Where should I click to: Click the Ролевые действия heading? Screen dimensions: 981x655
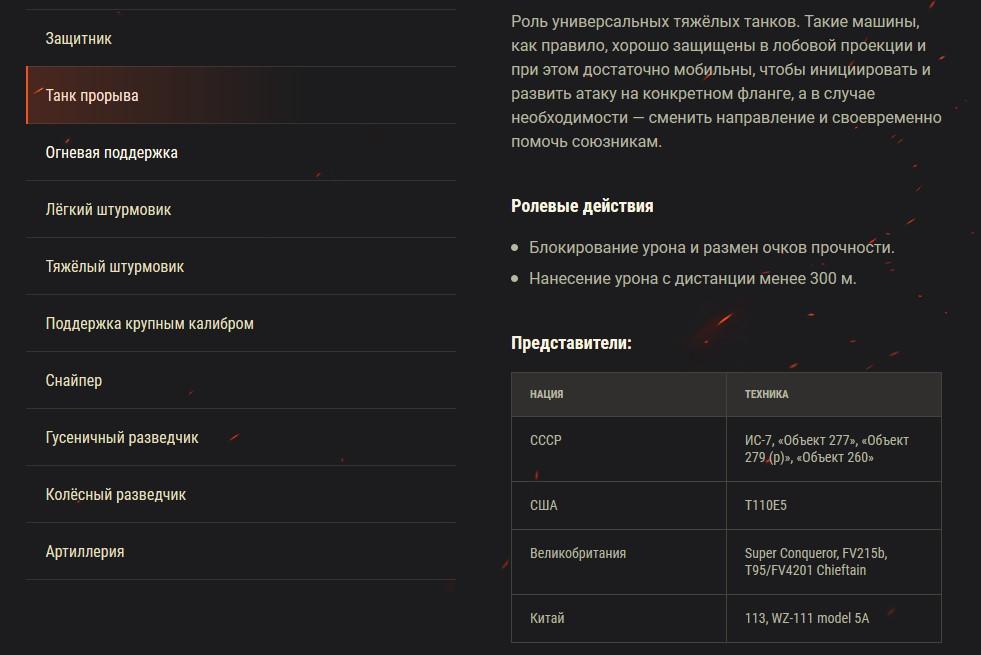(x=582, y=206)
